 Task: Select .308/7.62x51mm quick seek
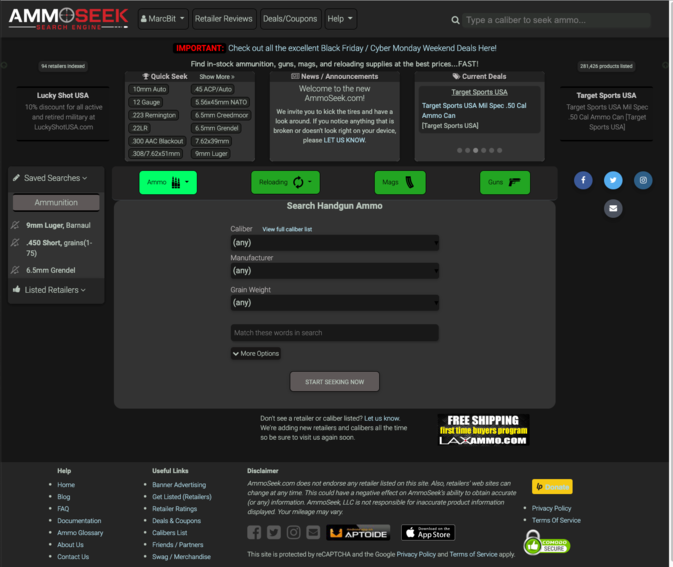pyautogui.click(x=156, y=154)
